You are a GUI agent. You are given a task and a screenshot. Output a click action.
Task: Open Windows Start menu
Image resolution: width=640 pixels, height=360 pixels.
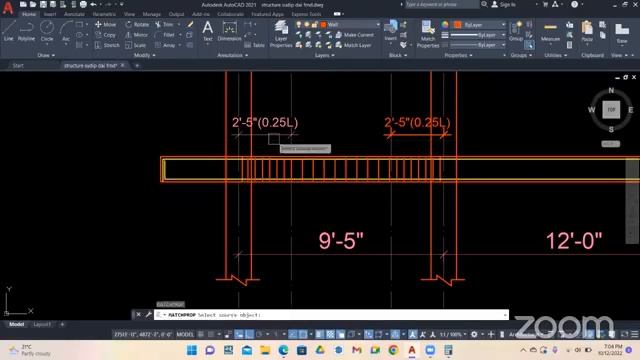(x=191, y=350)
